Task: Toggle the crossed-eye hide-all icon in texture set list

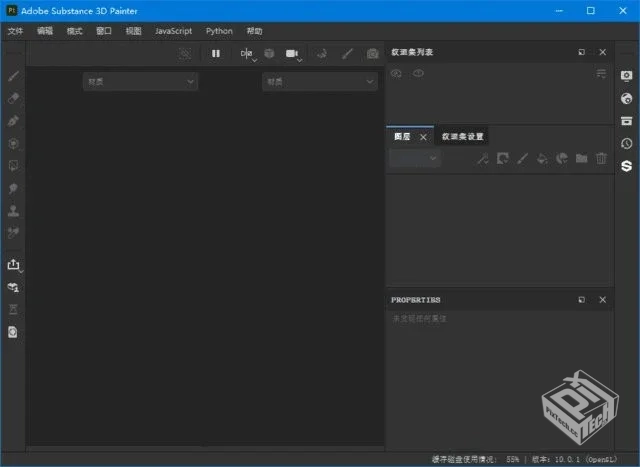Action: [396, 73]
